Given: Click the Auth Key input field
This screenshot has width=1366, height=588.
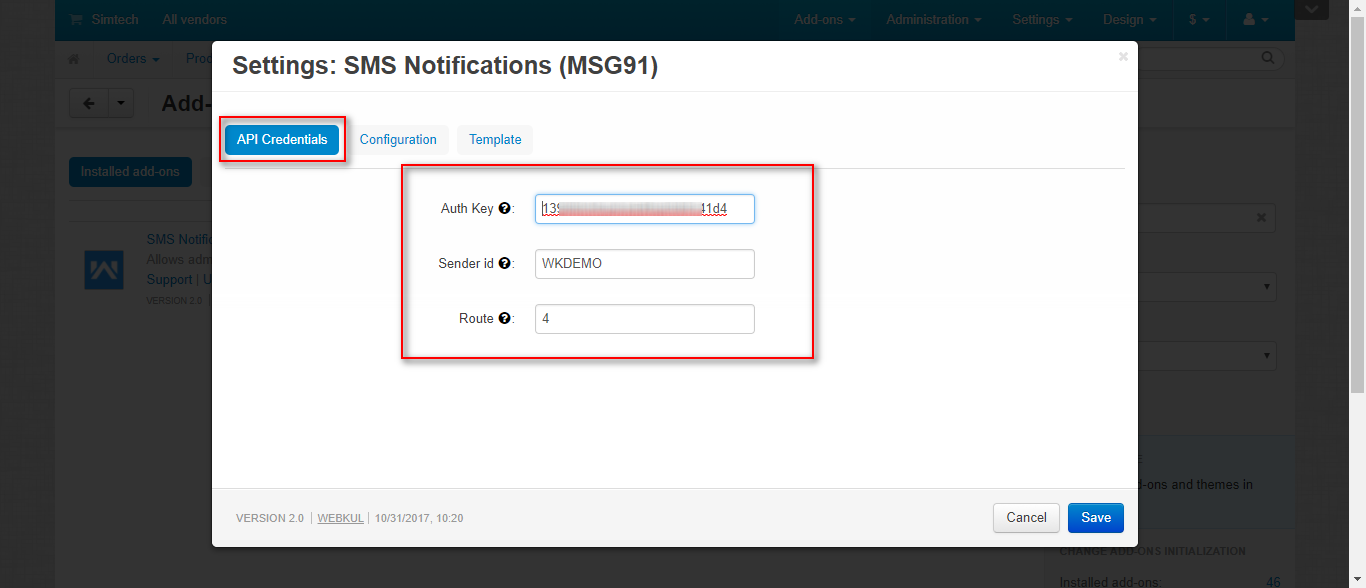Looking at the screenshot, I should [645, 209].
